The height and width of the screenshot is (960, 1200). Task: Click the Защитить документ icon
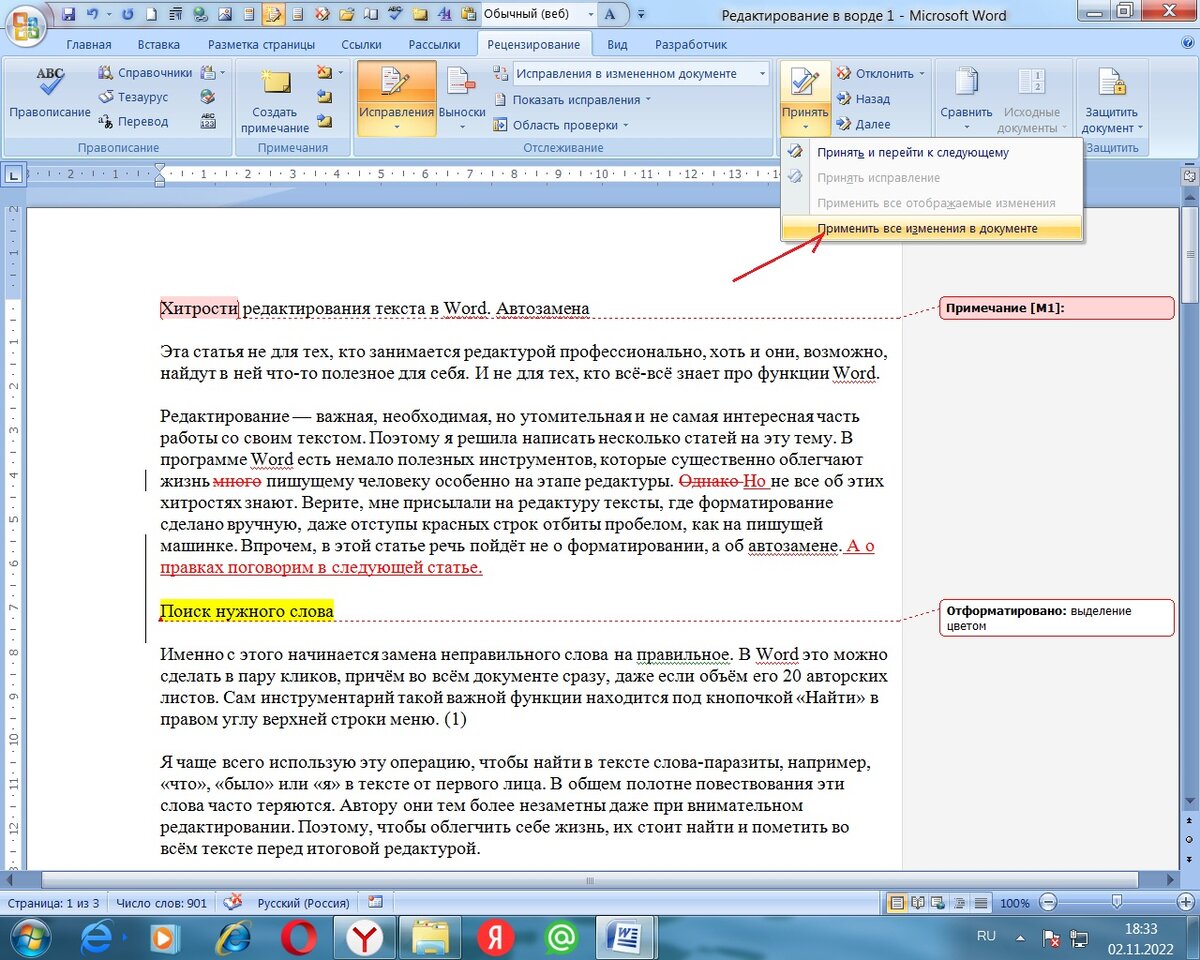coord(1111,100)
